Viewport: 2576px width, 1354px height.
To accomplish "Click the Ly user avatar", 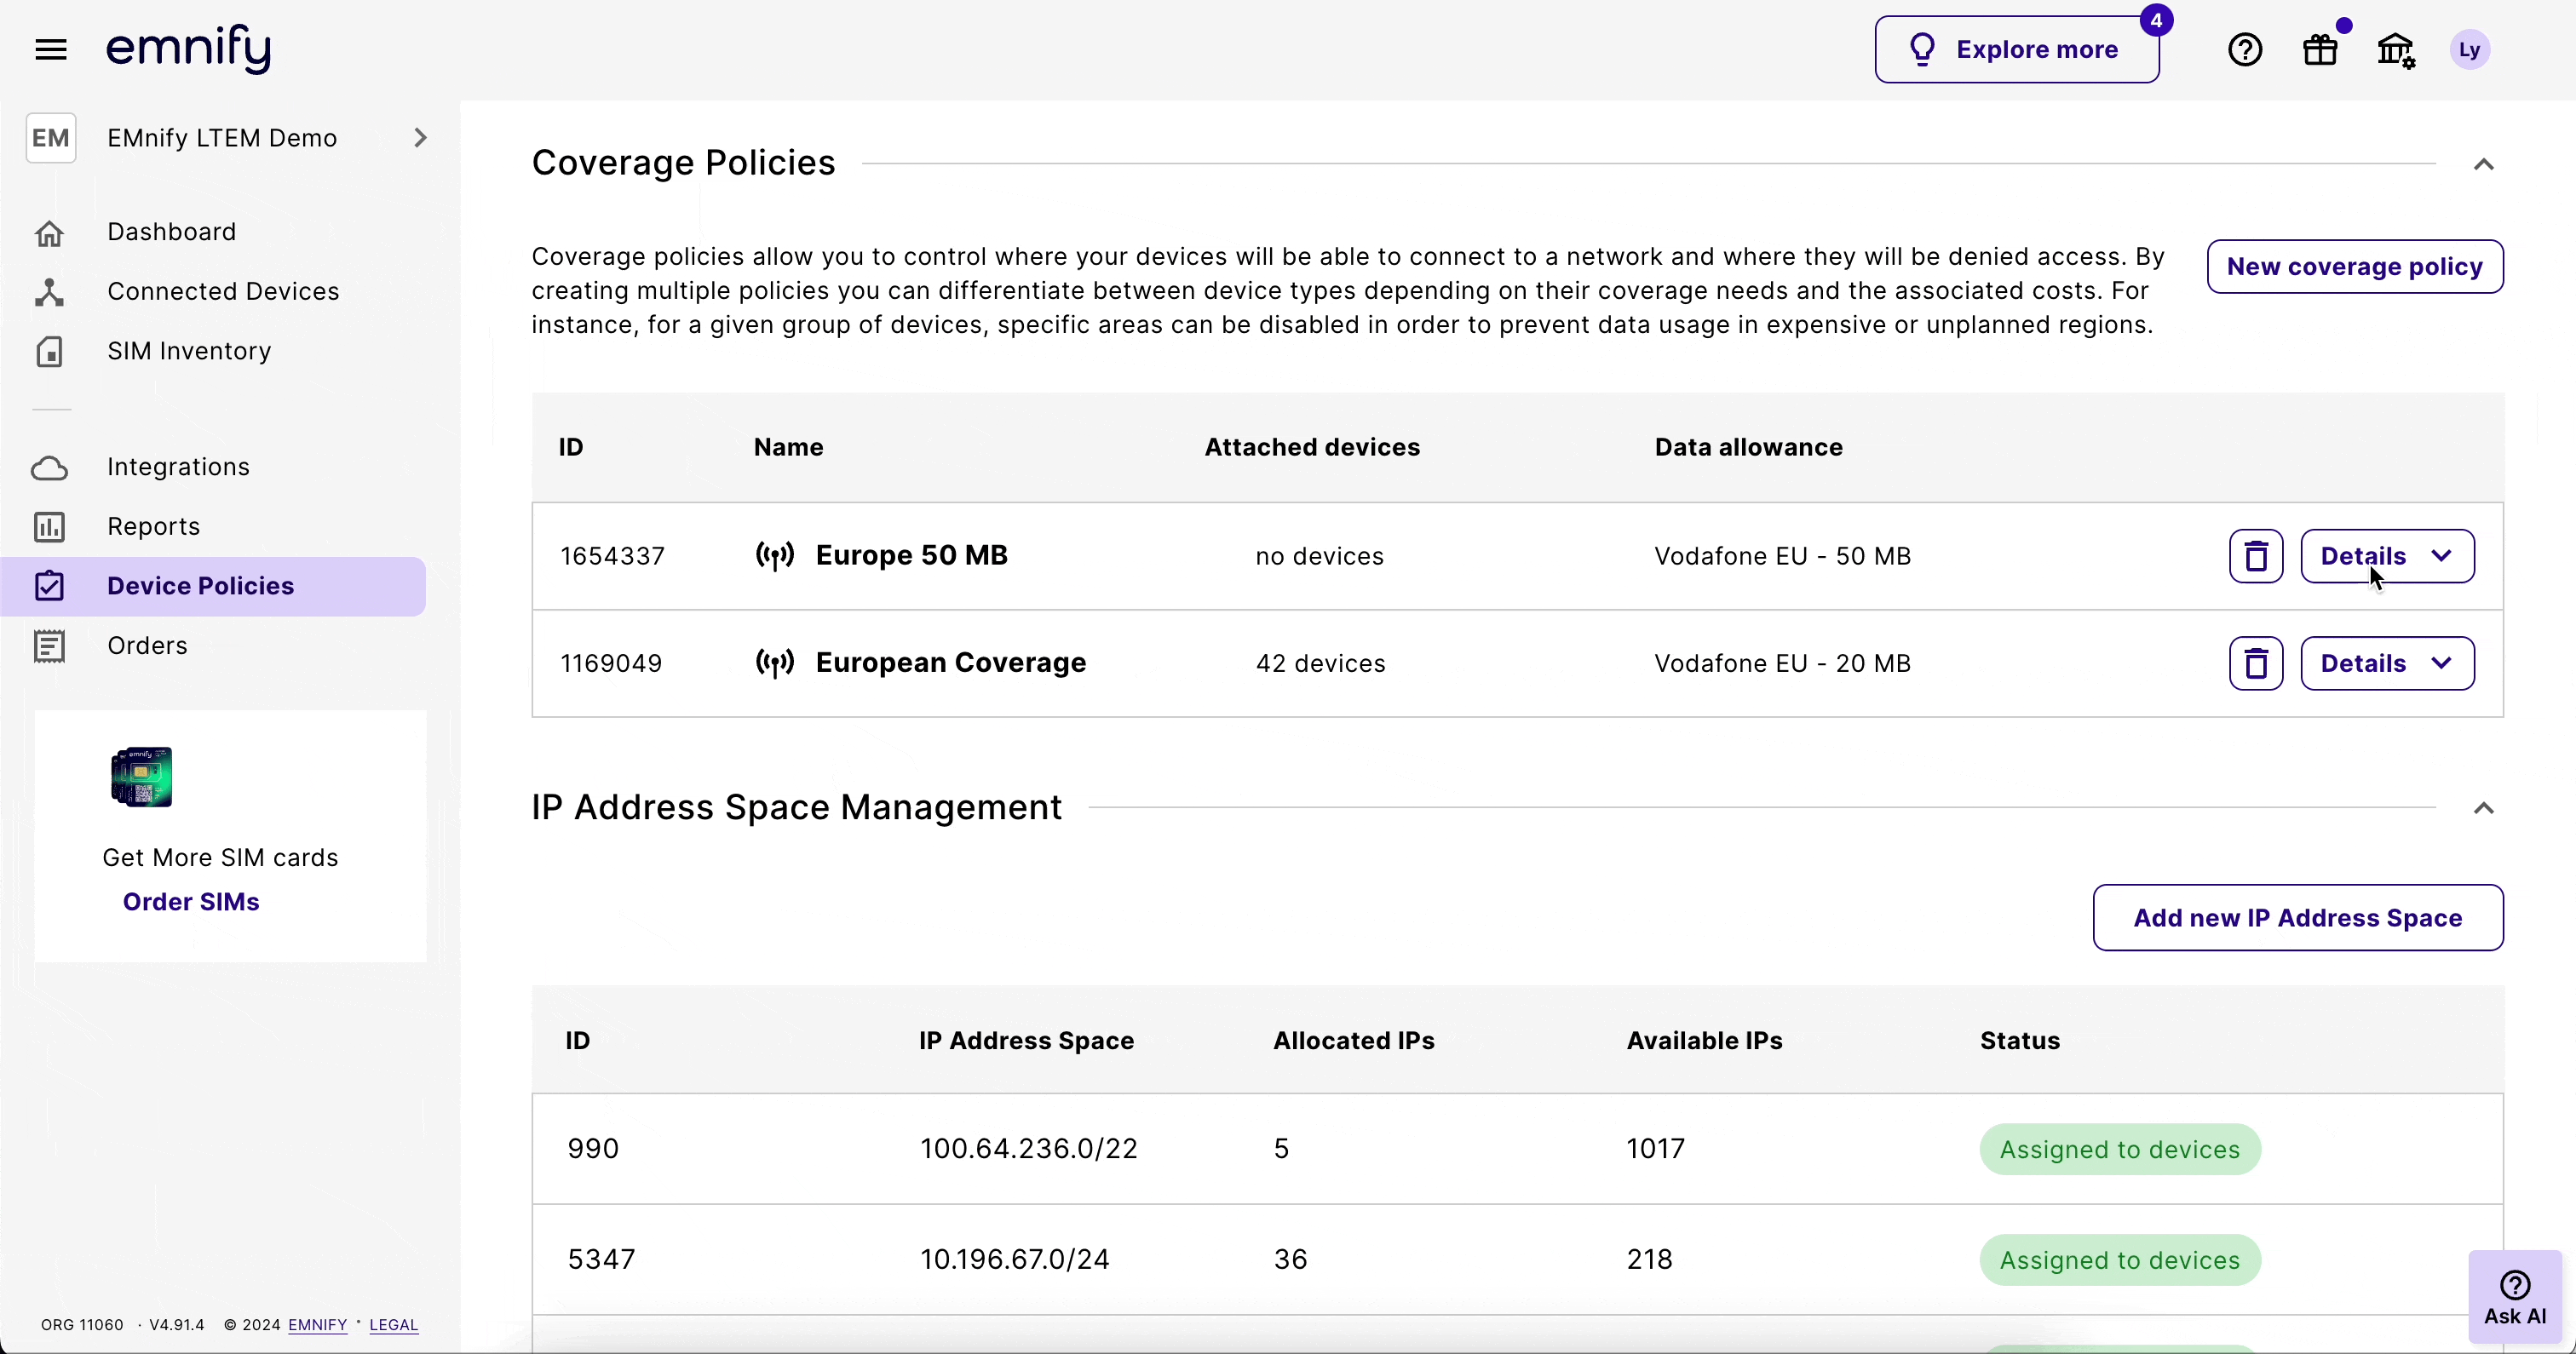I will click(2469, 49).
